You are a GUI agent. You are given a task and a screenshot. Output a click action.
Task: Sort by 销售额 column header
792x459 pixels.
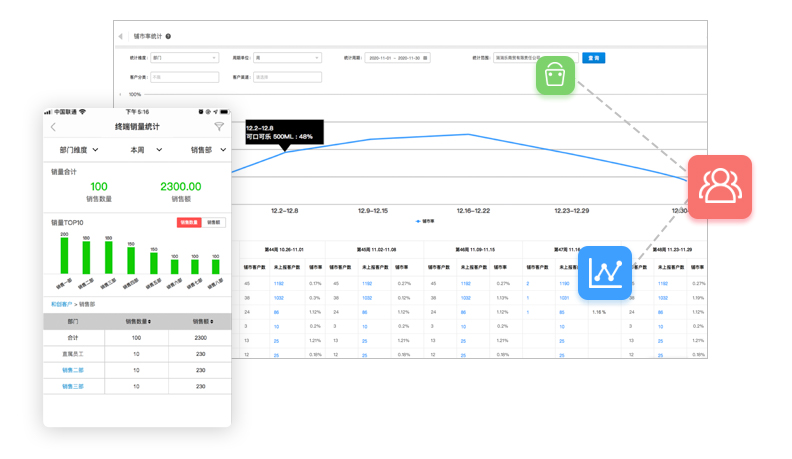point(200,322)
